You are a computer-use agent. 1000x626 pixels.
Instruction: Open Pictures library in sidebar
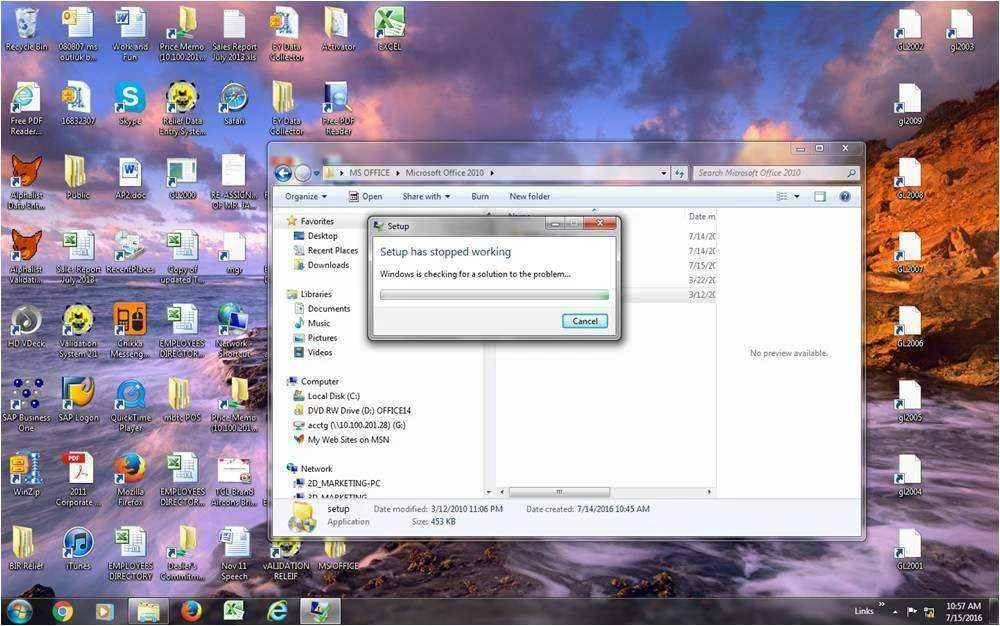point(315,338)
